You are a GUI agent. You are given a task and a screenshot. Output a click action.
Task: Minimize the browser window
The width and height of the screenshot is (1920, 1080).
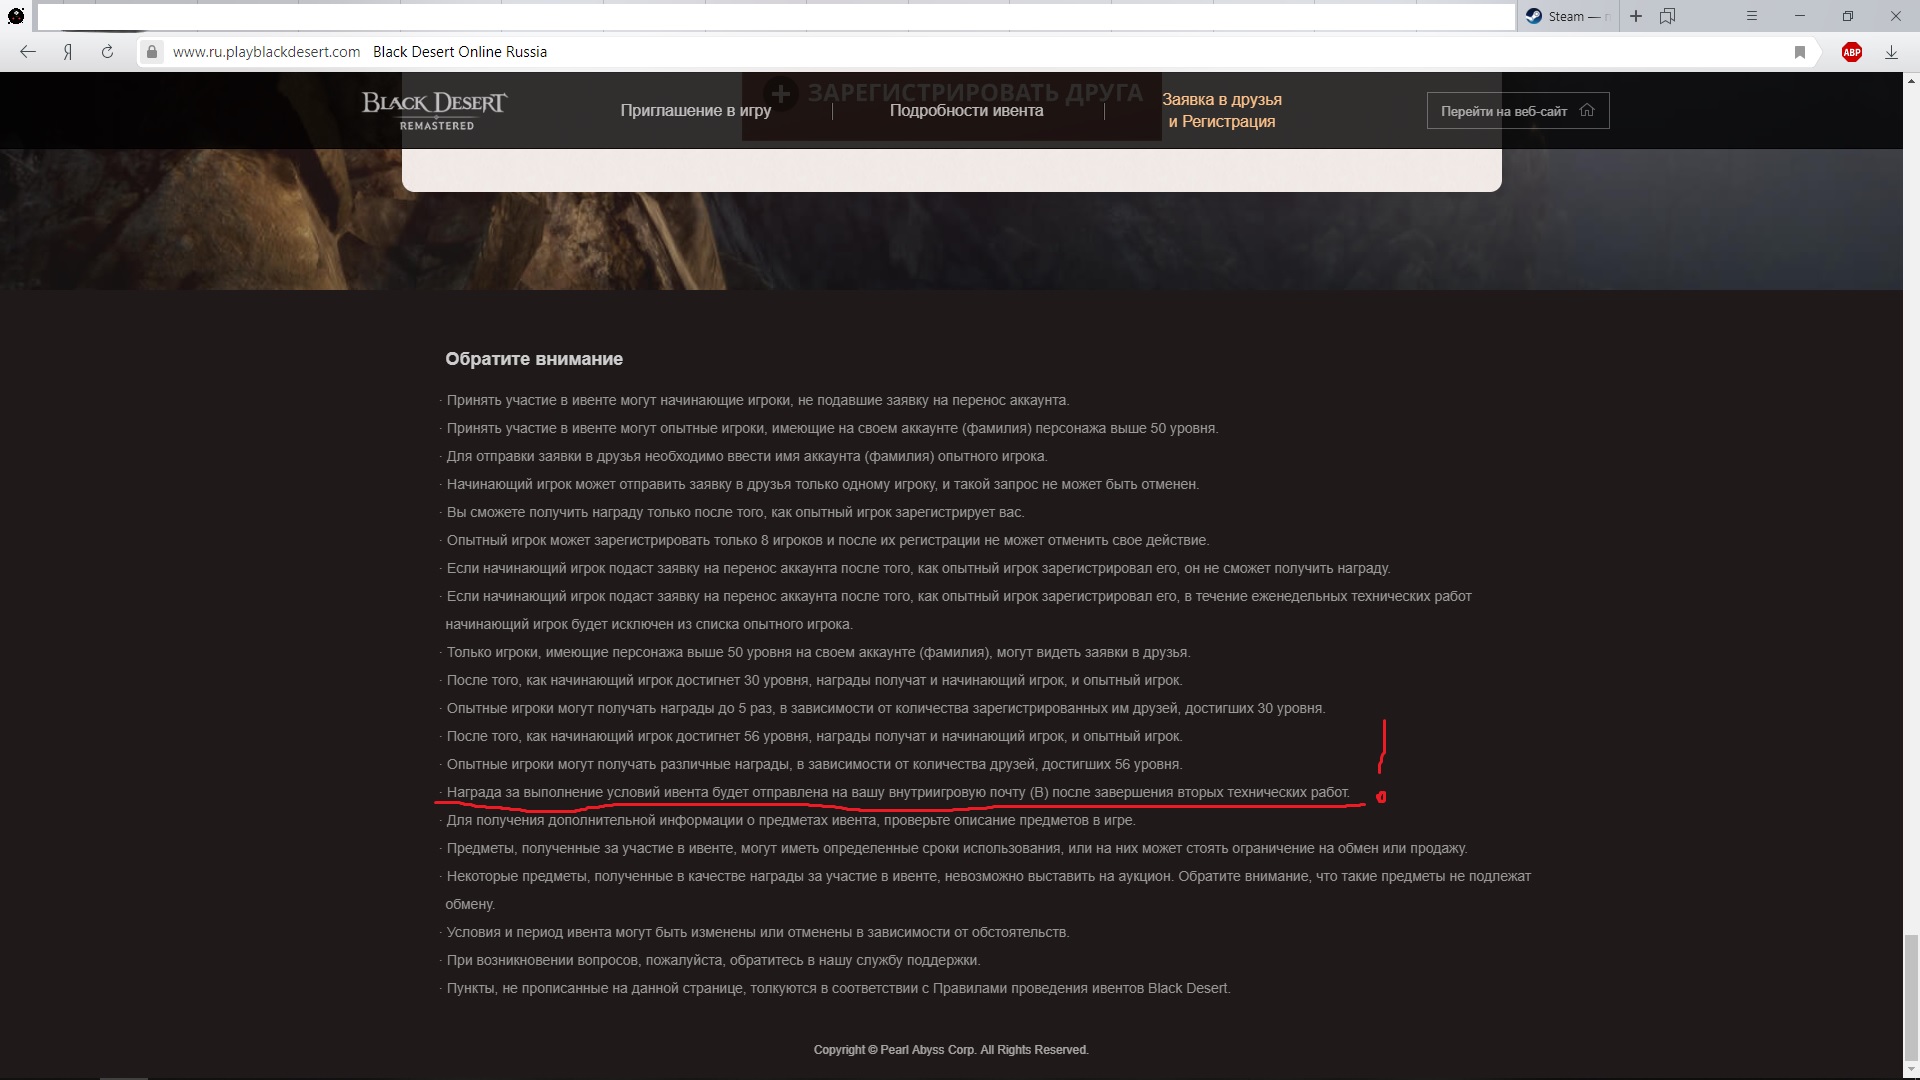pyautogui.click(x=1800, y=16)
